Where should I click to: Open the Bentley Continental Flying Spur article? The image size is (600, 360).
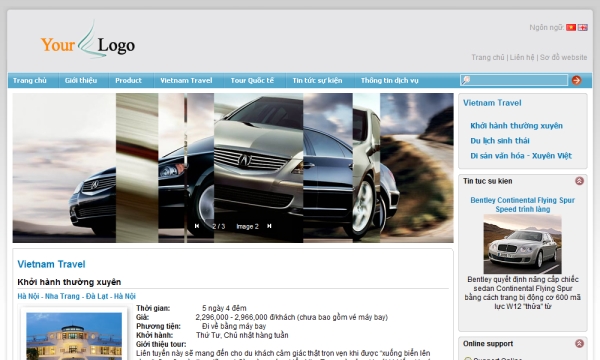pyautogui.click(x=522, y=205)
